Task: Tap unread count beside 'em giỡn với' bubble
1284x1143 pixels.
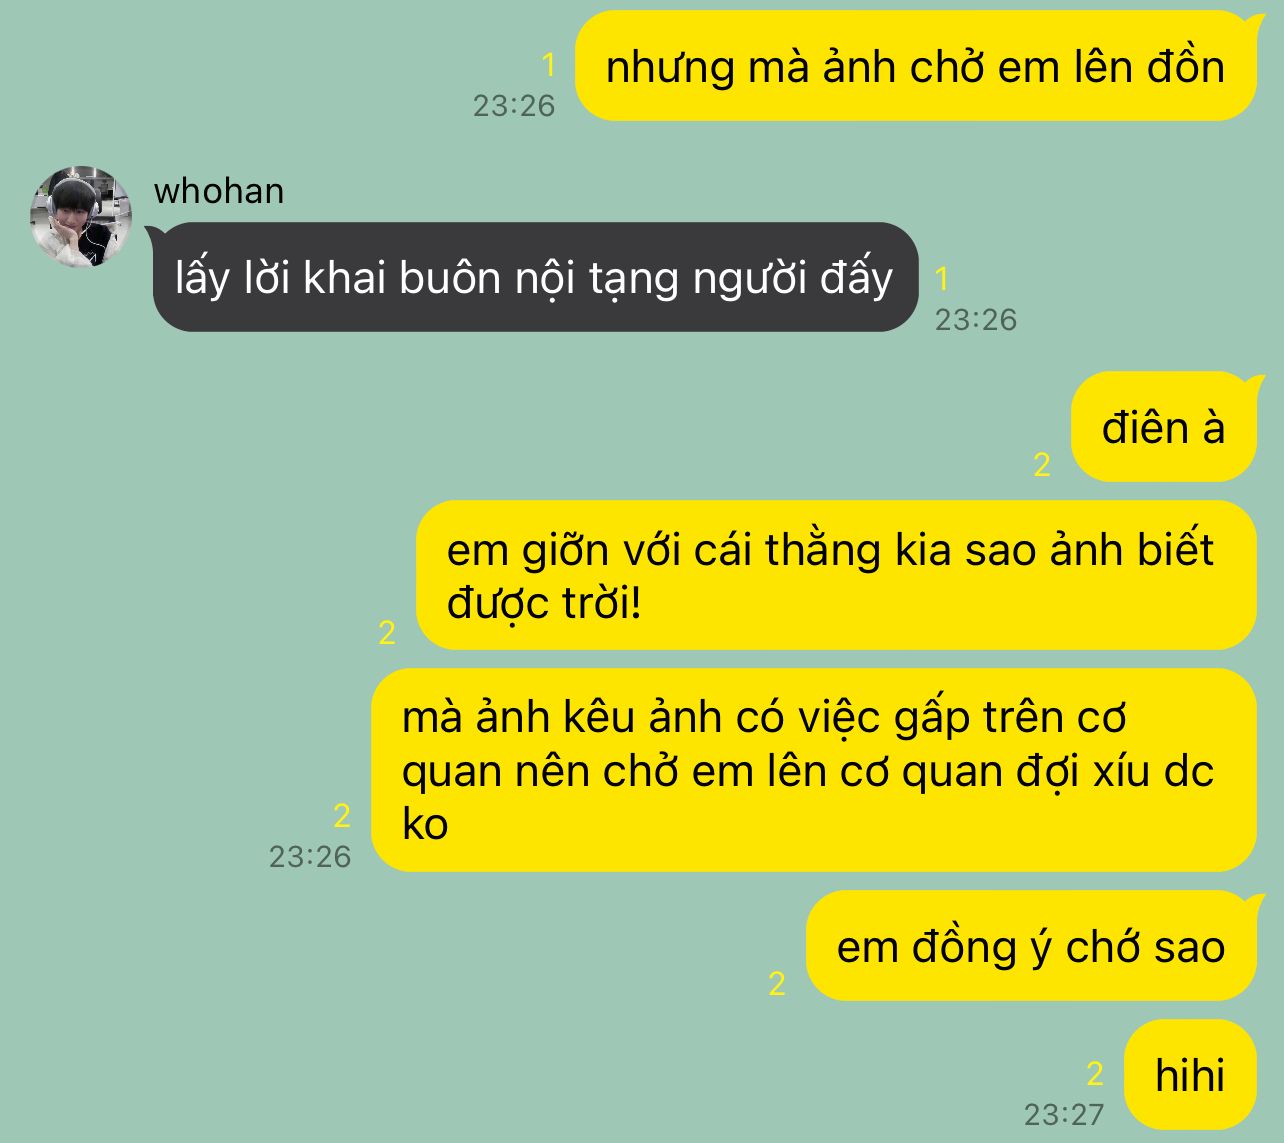Action: click(387, 632)
